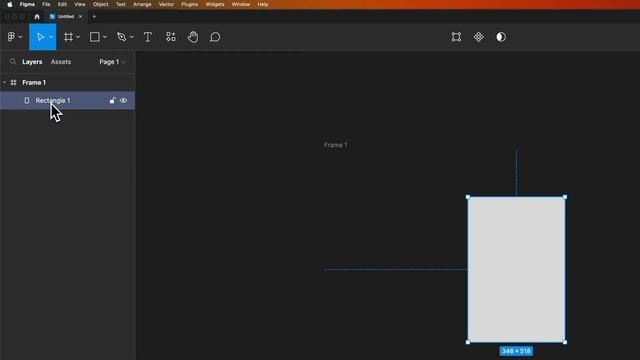Expand the main menu dropdown arrow
Image resolution: width=640 pixels, height=360 pixels.
[x=20, y=37]
